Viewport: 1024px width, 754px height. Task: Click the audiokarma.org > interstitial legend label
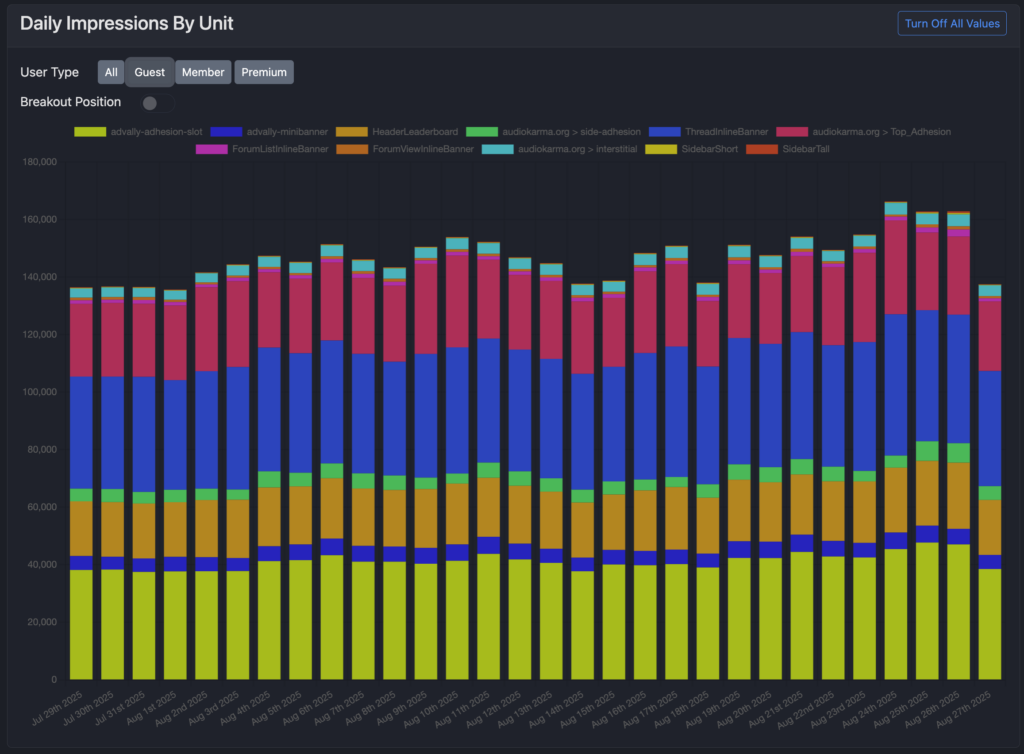(x=577, y=149)
